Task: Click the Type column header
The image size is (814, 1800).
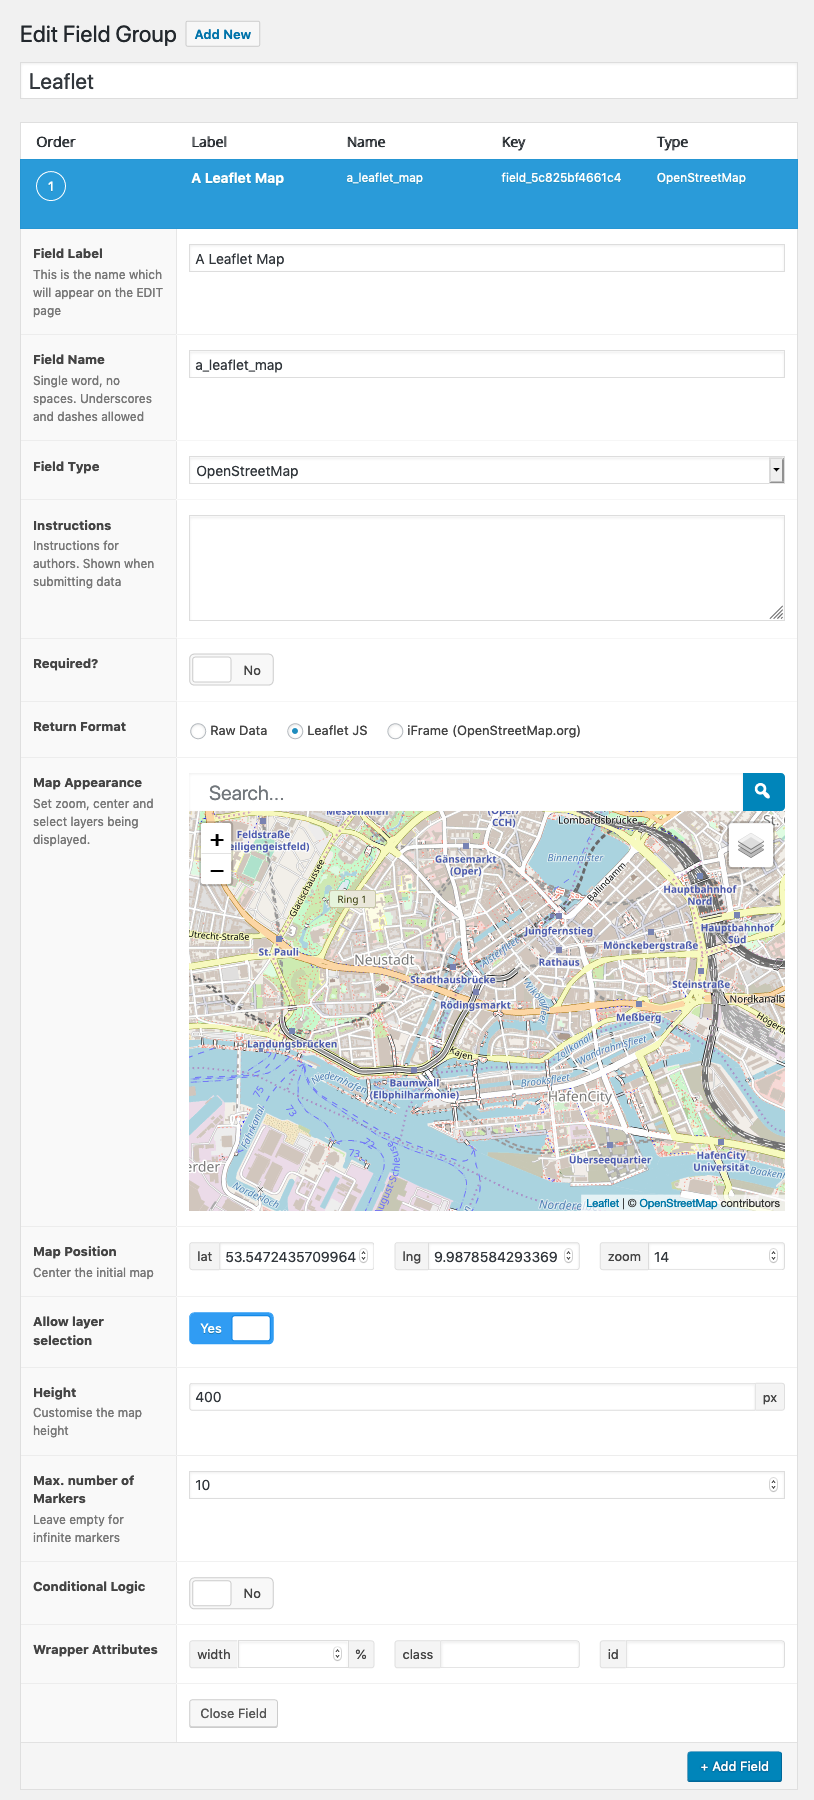Action: click(x=672, y=142)
